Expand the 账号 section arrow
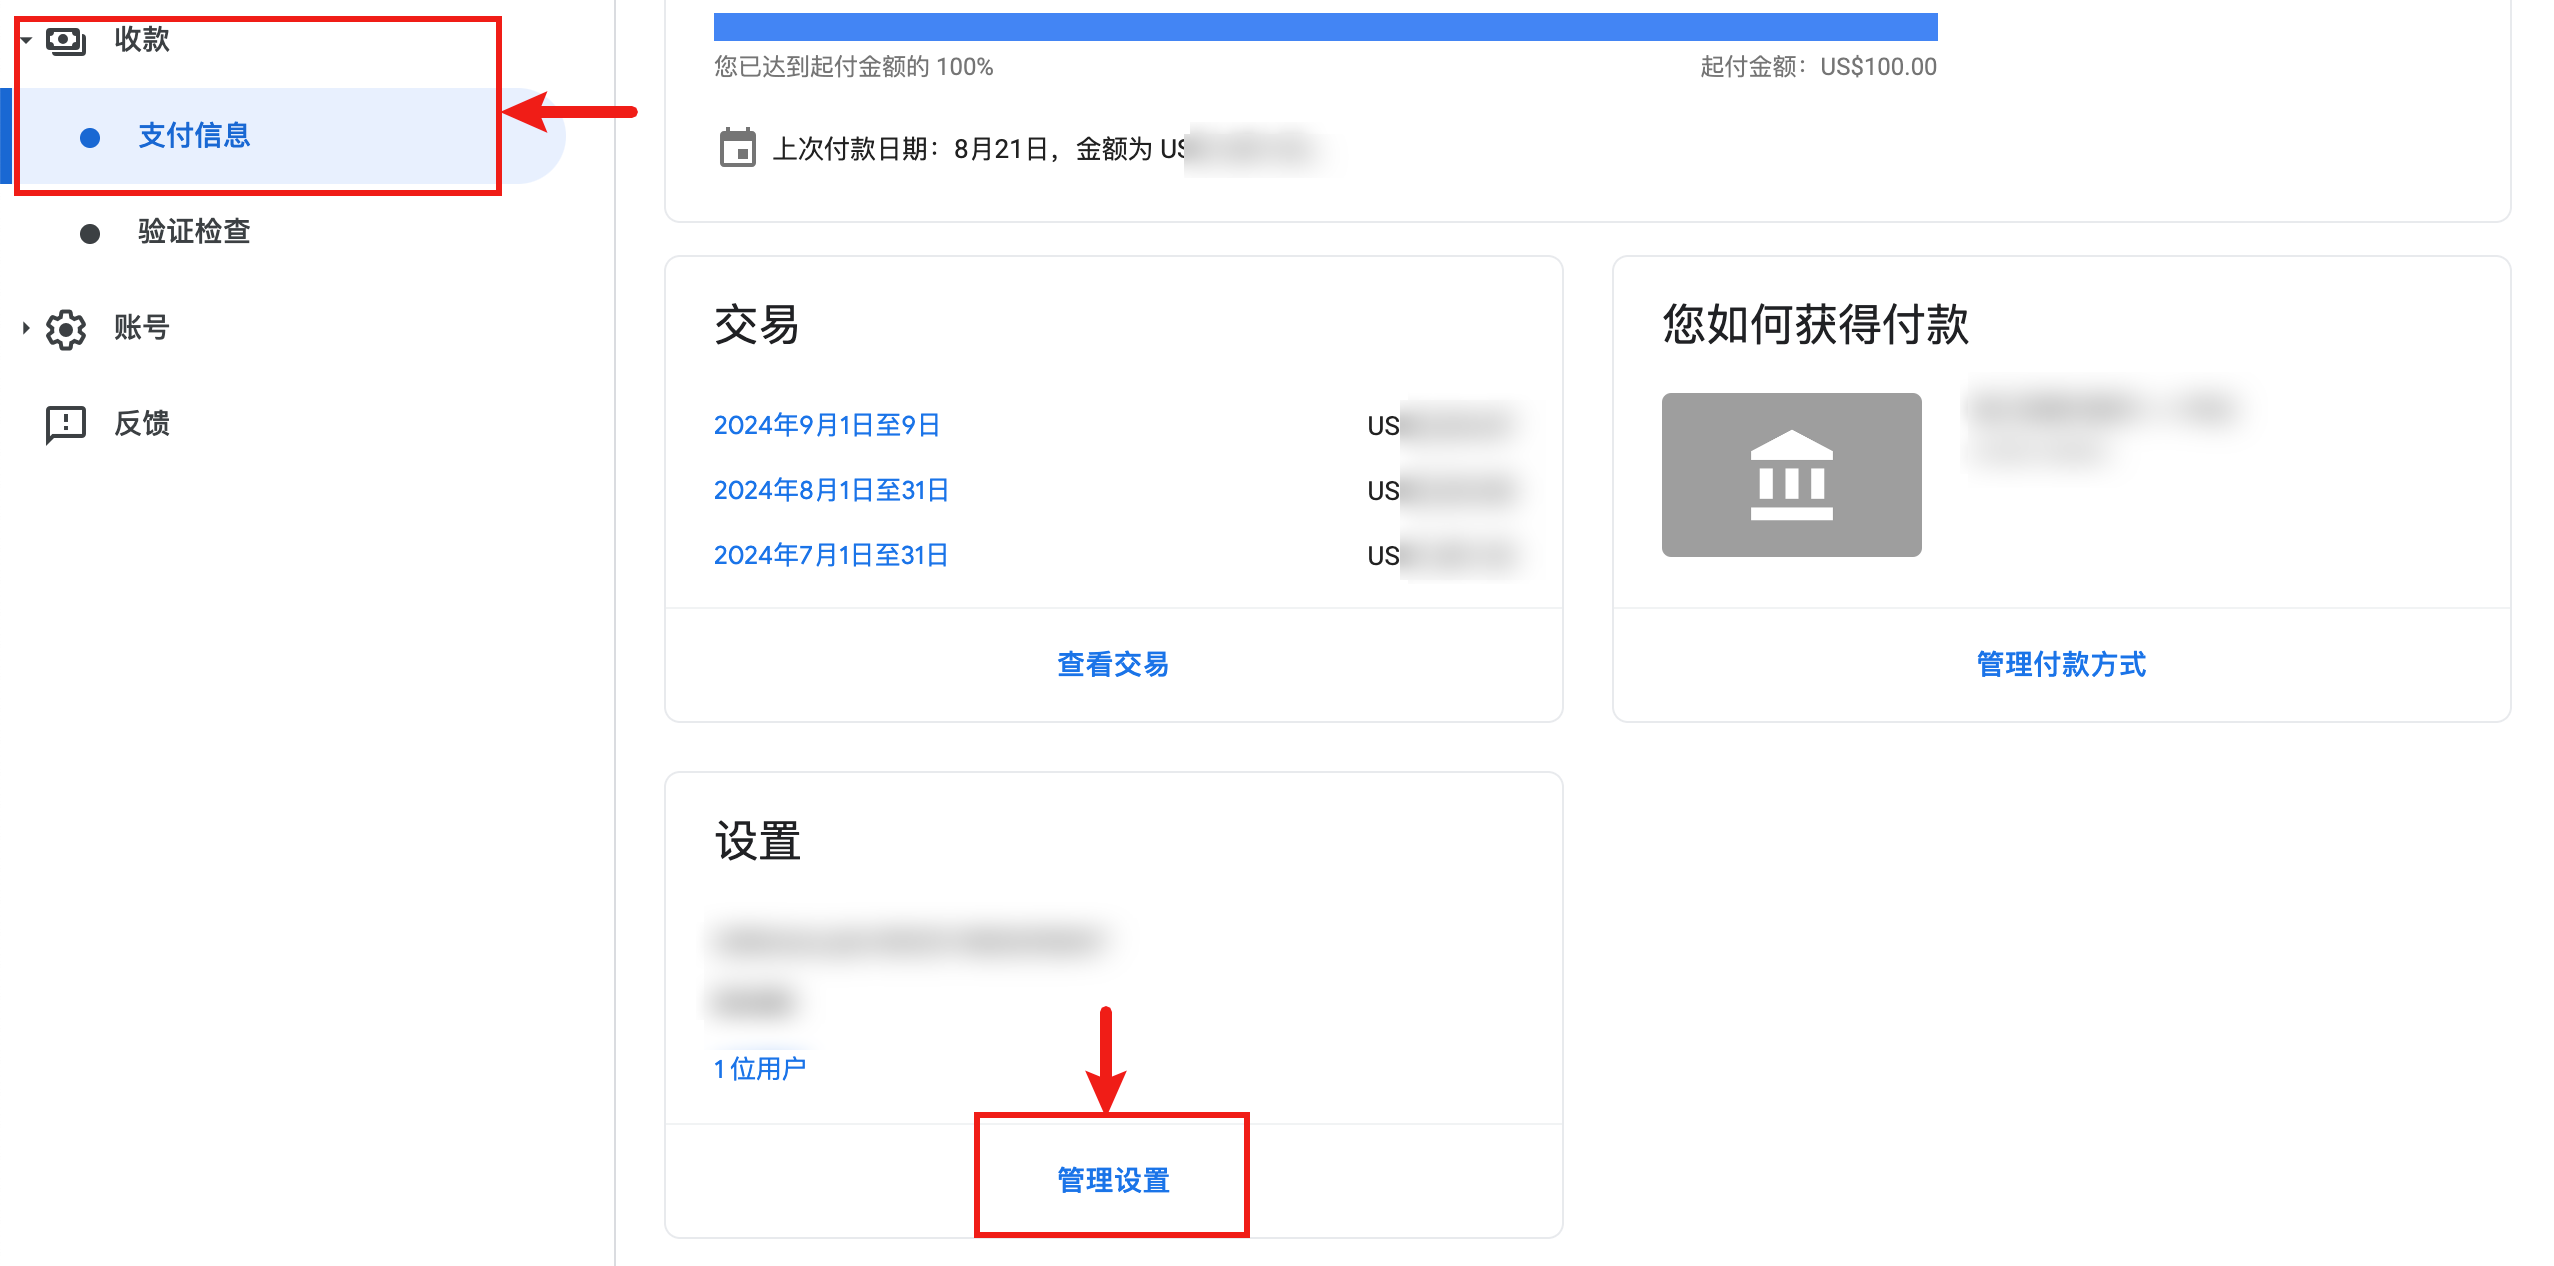The height and width of the screenshot is (1266, 2554). pos(26,328)
